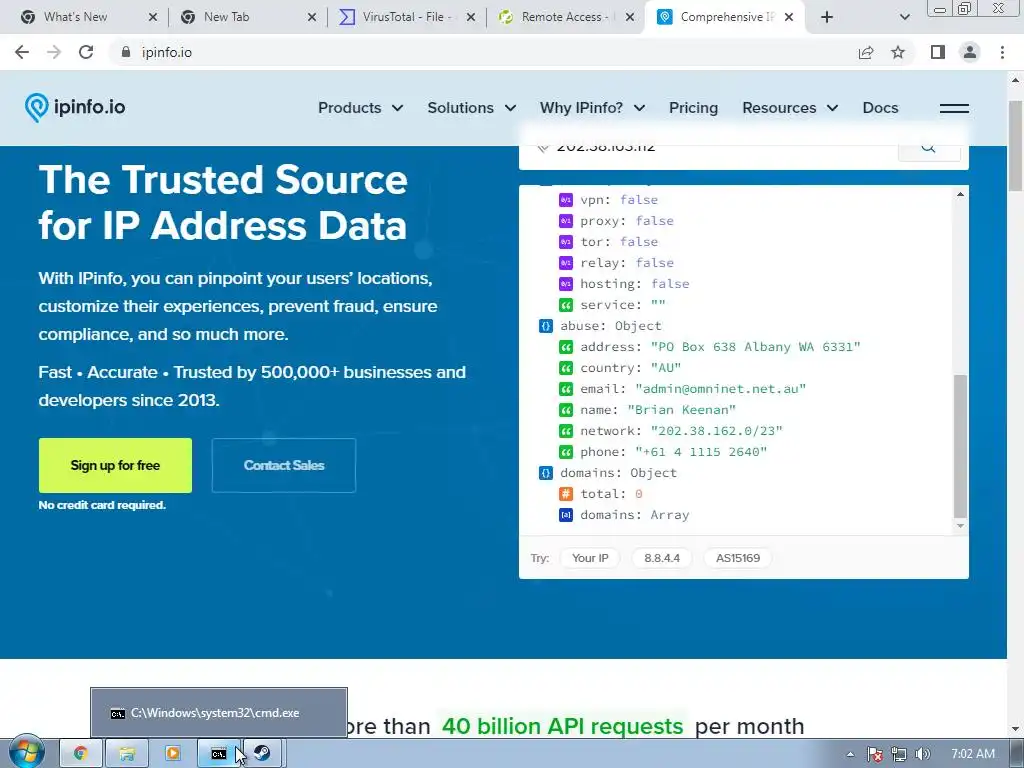1024x768 pixels.
Task: Click the IP address search field
Action: tap(709, 149)
